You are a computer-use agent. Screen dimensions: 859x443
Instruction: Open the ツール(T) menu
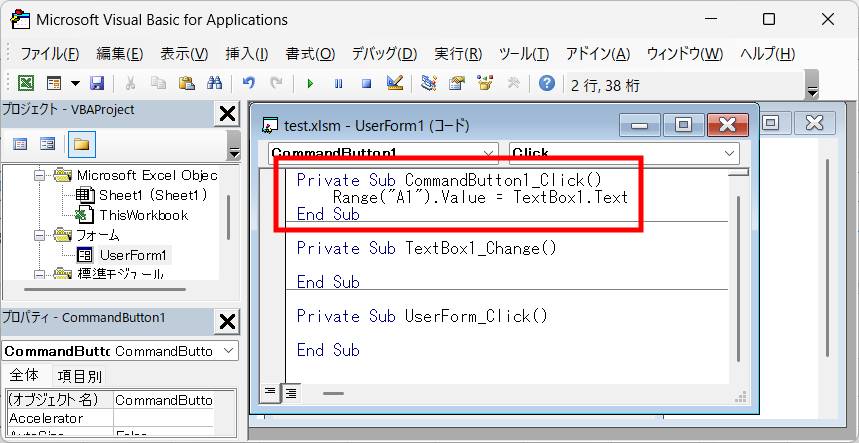[524, 54]
